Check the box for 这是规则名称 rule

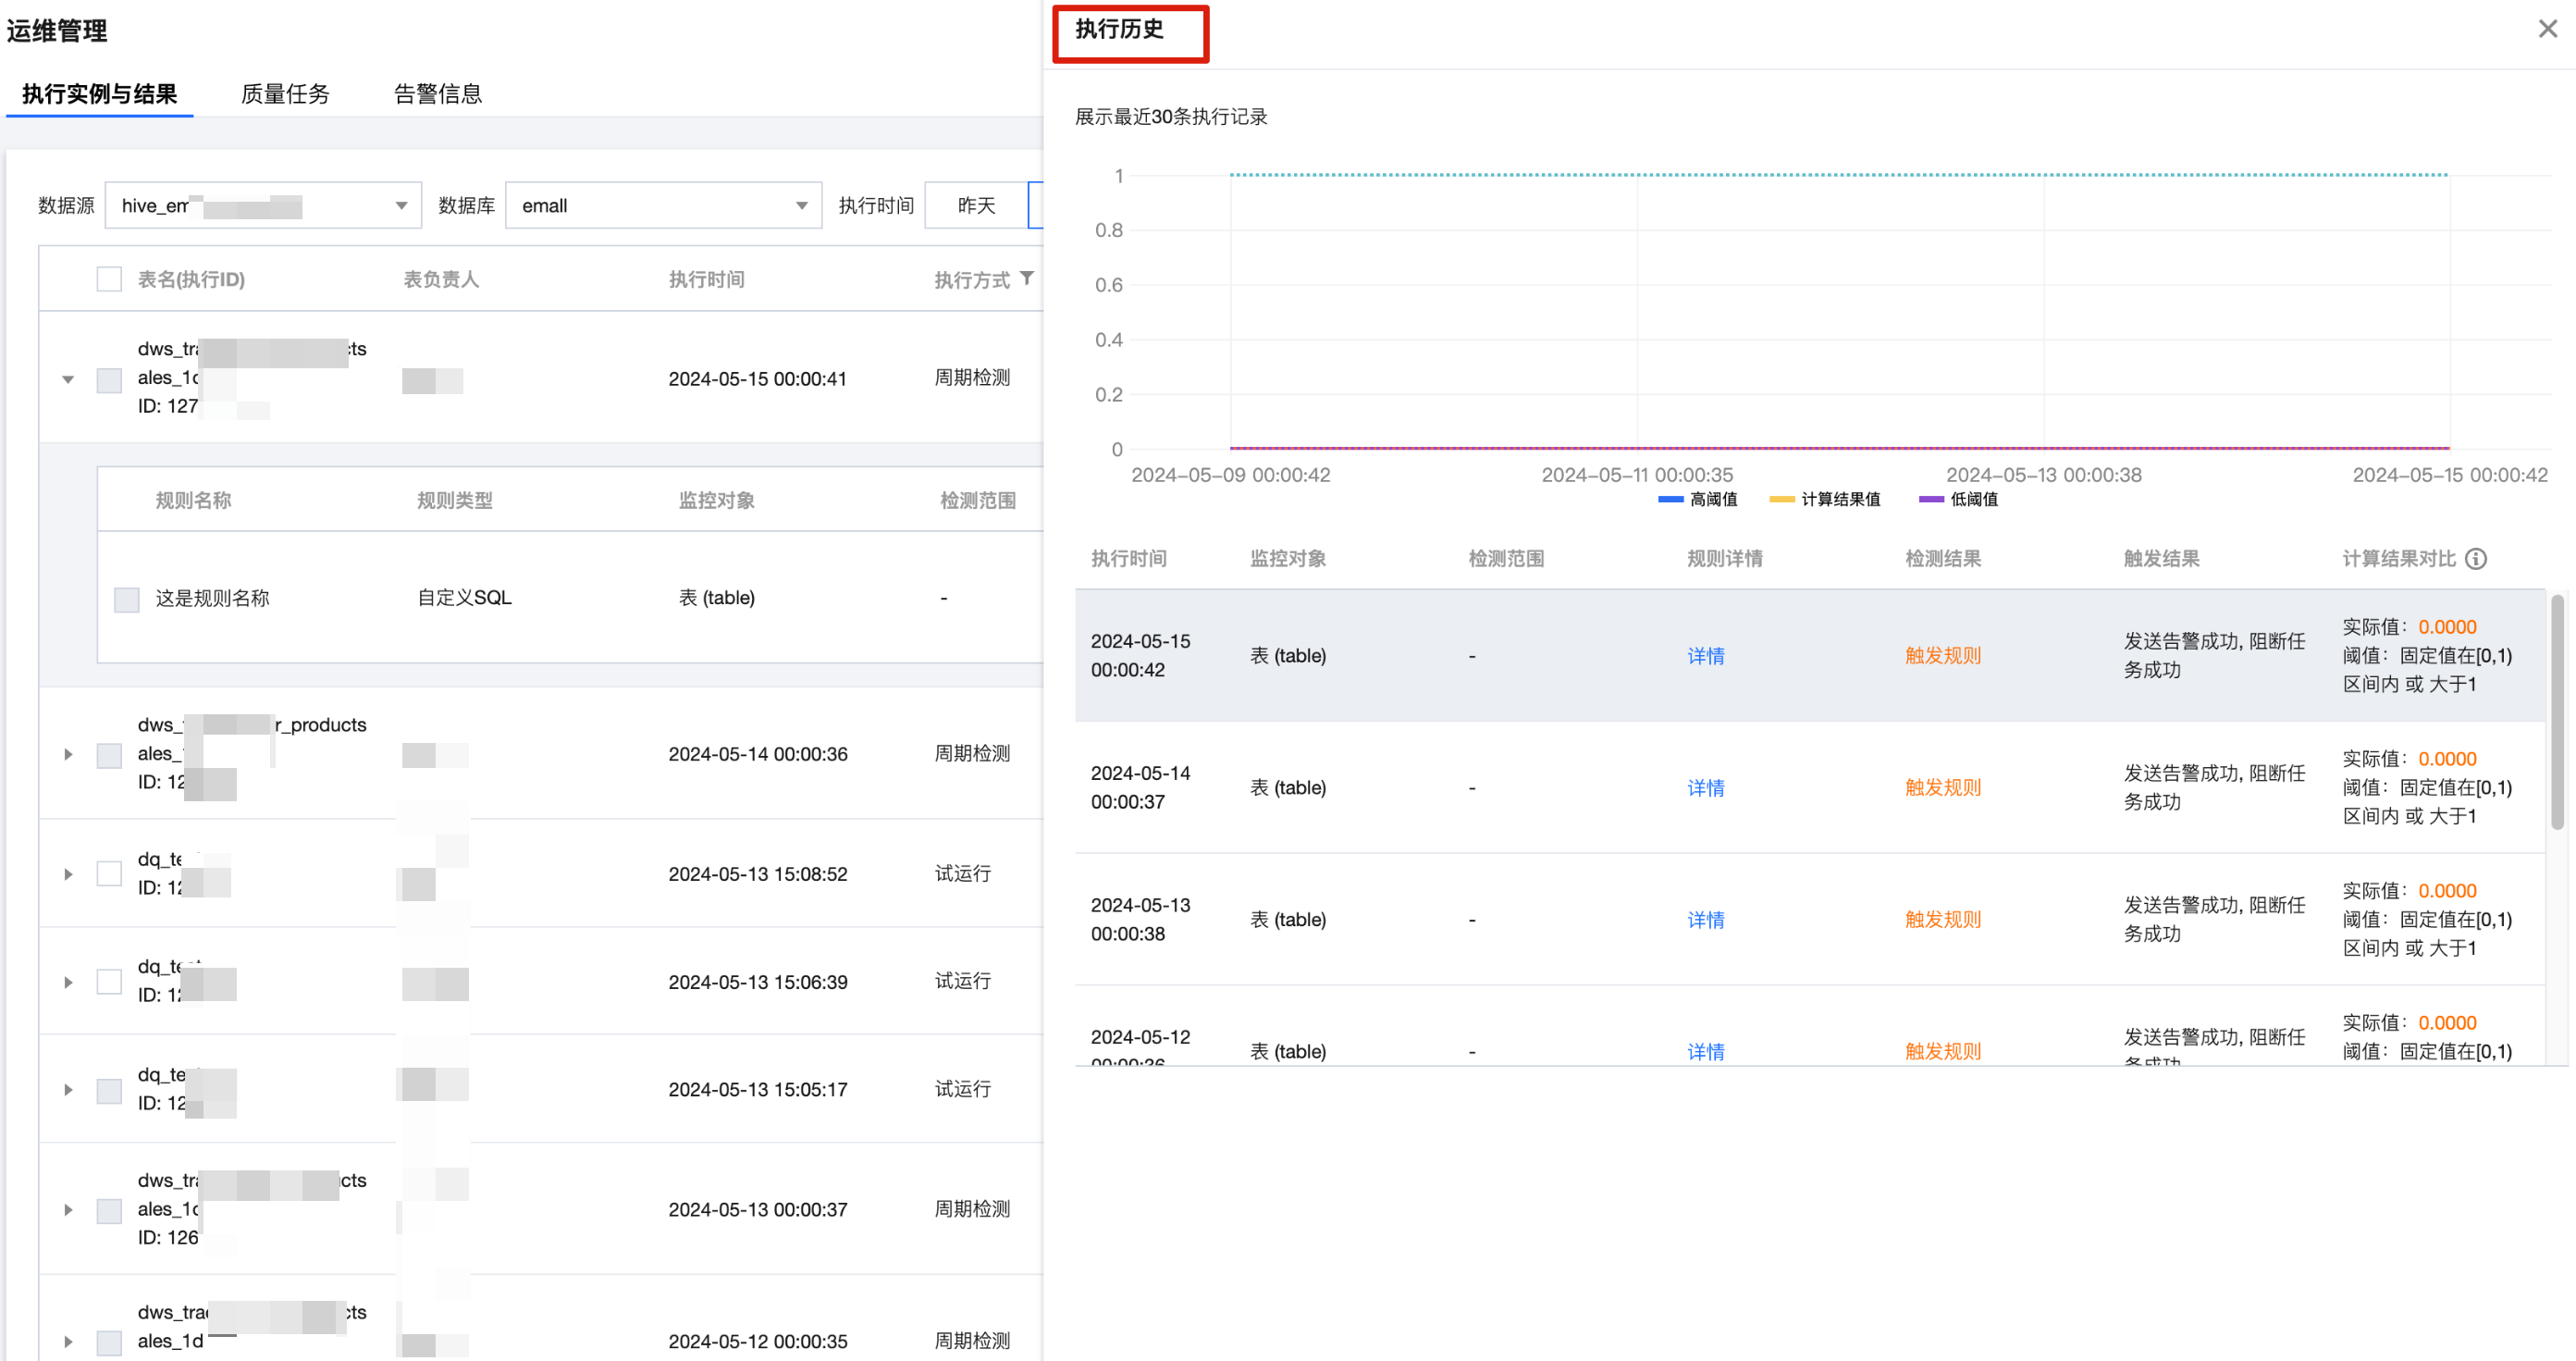tap(127, 599)
